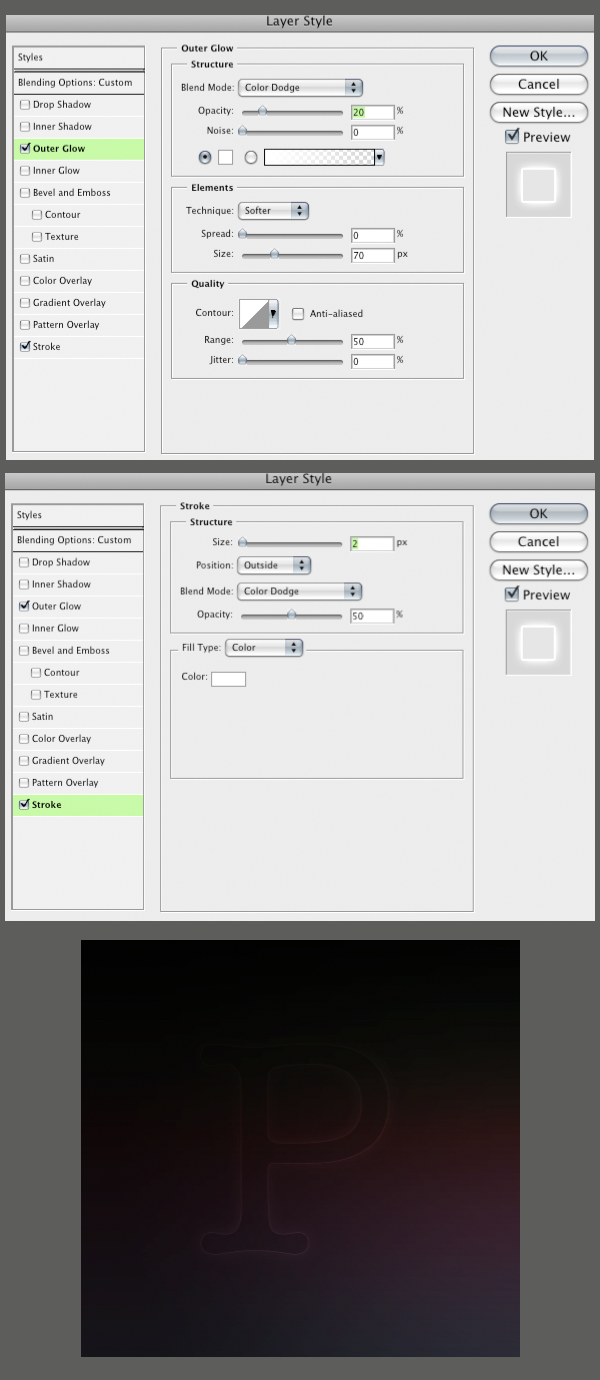Uncheck Outer Glow in upper dialog

click(25, 149)
